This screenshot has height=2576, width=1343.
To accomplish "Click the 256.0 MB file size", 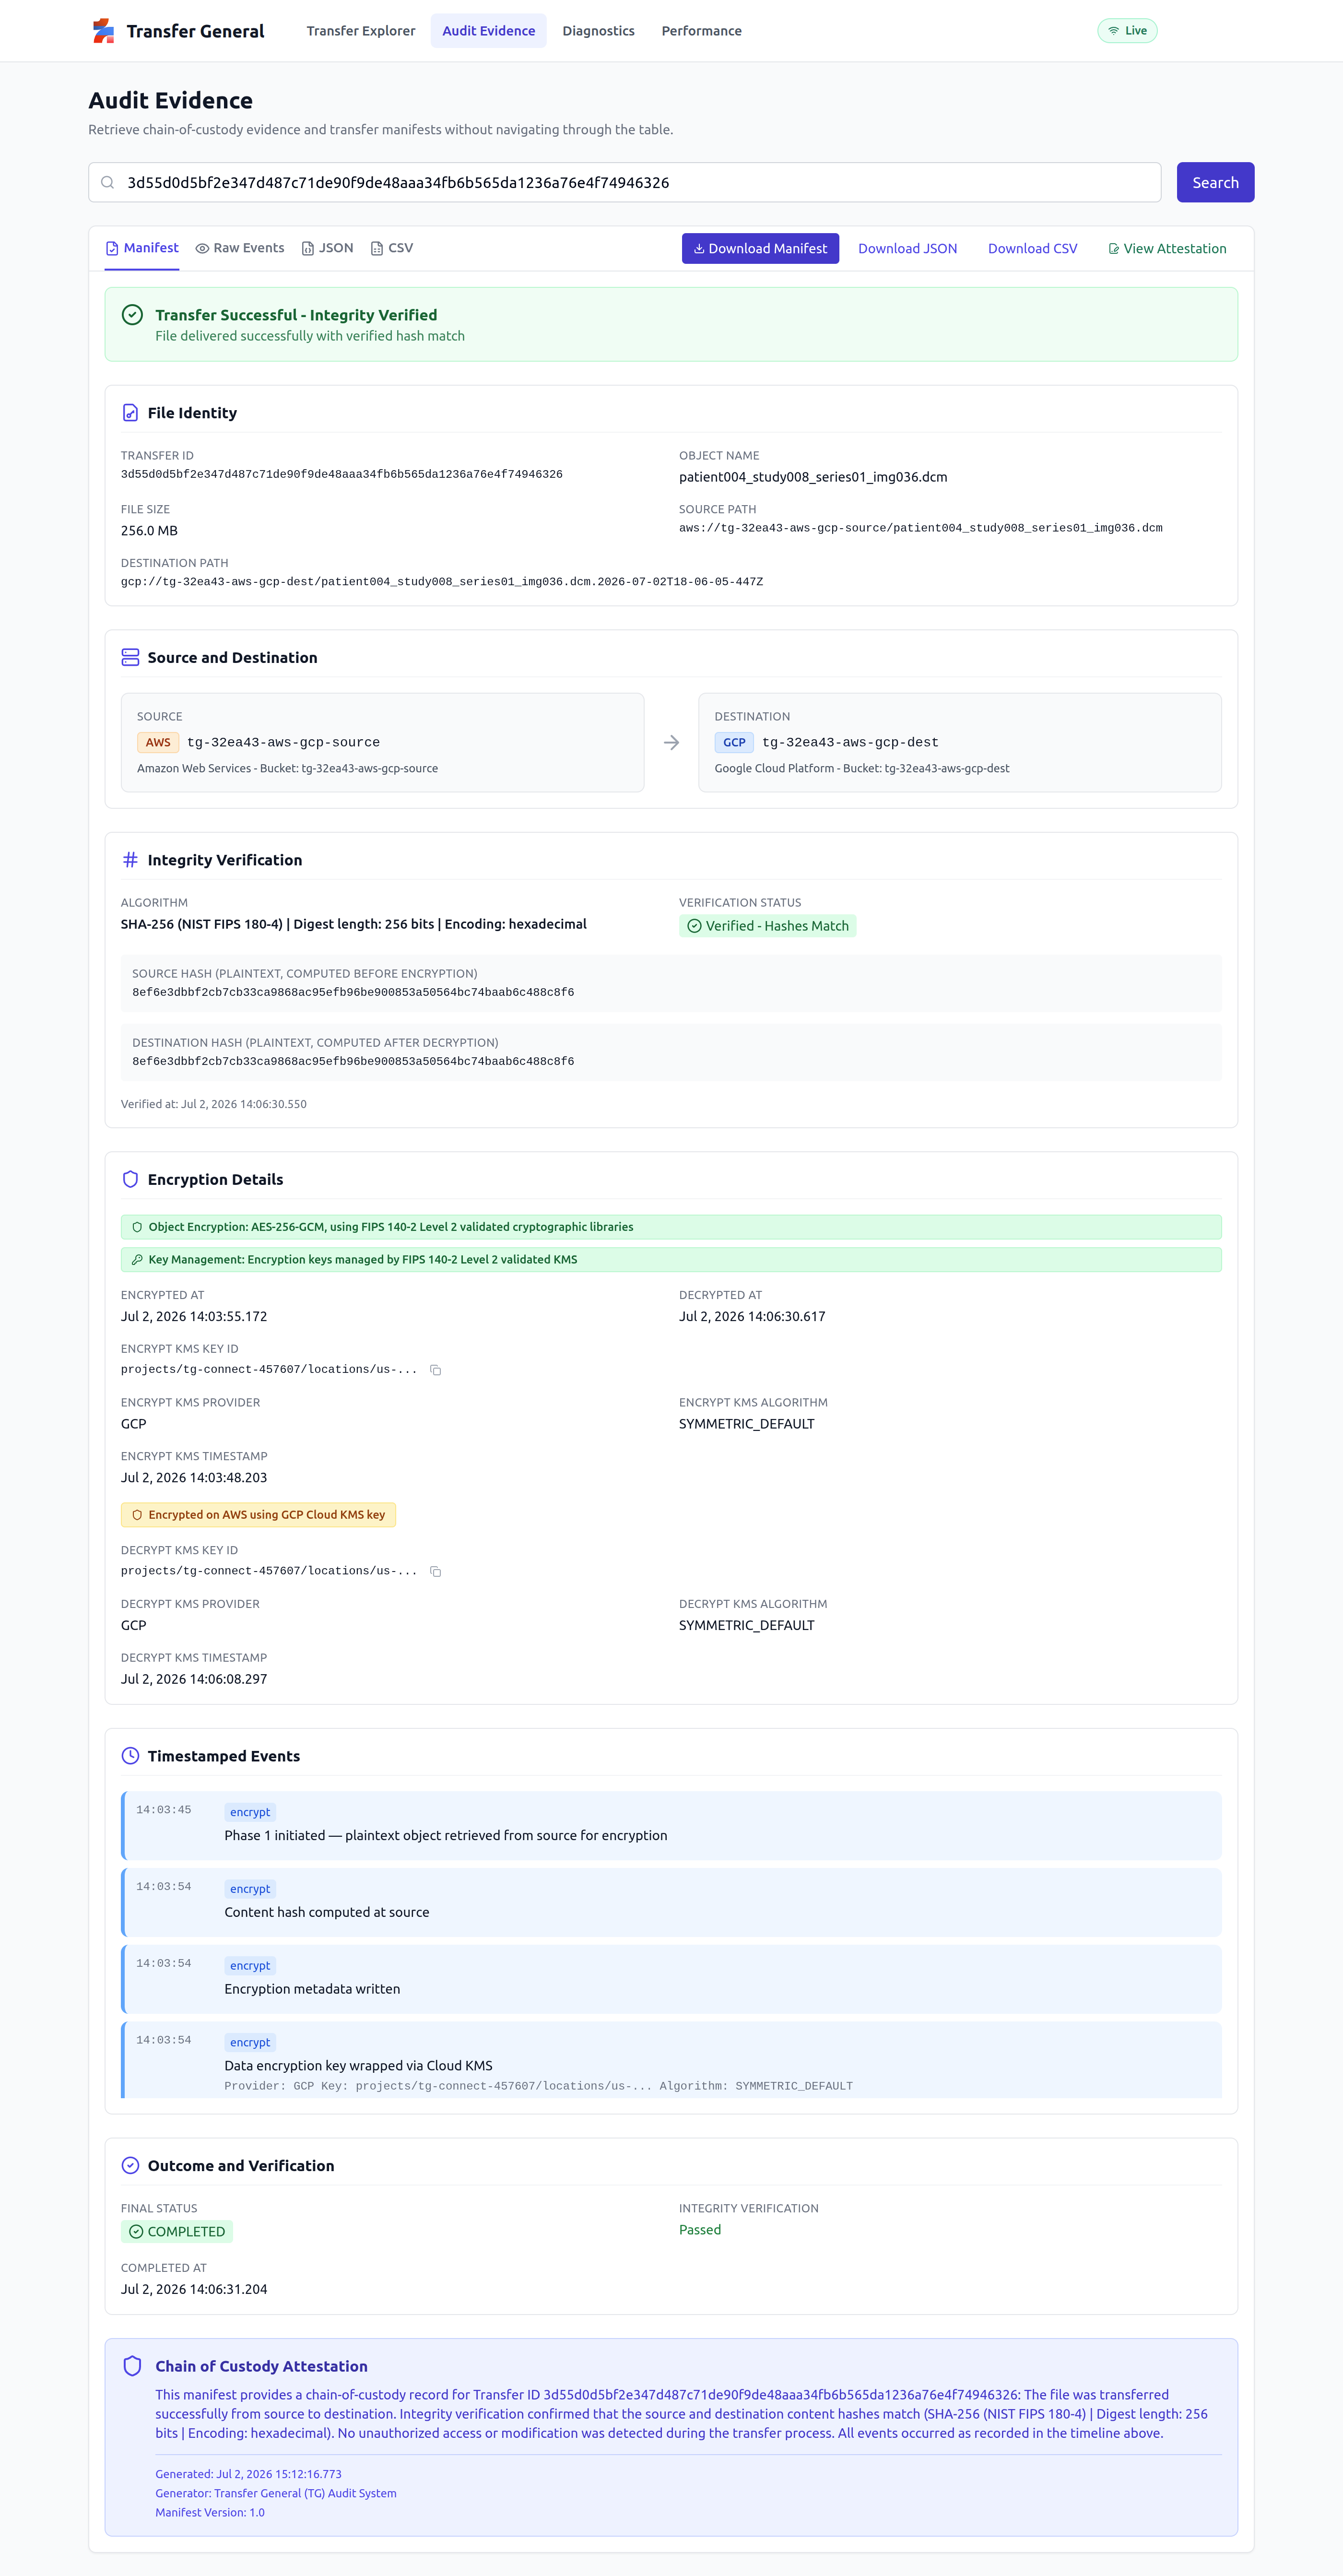I will pyautogui.click(x=149, y=531).
